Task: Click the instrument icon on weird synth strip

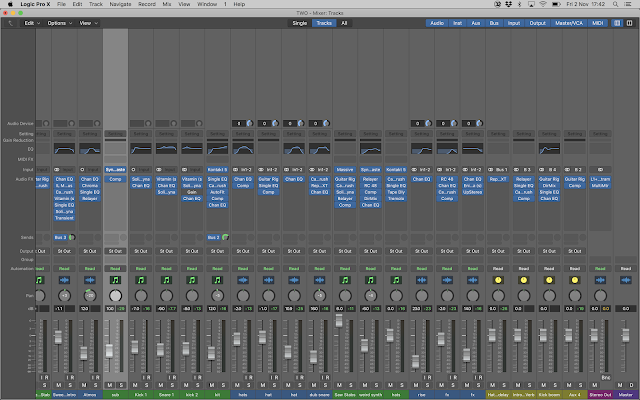Action: point(371,280)
